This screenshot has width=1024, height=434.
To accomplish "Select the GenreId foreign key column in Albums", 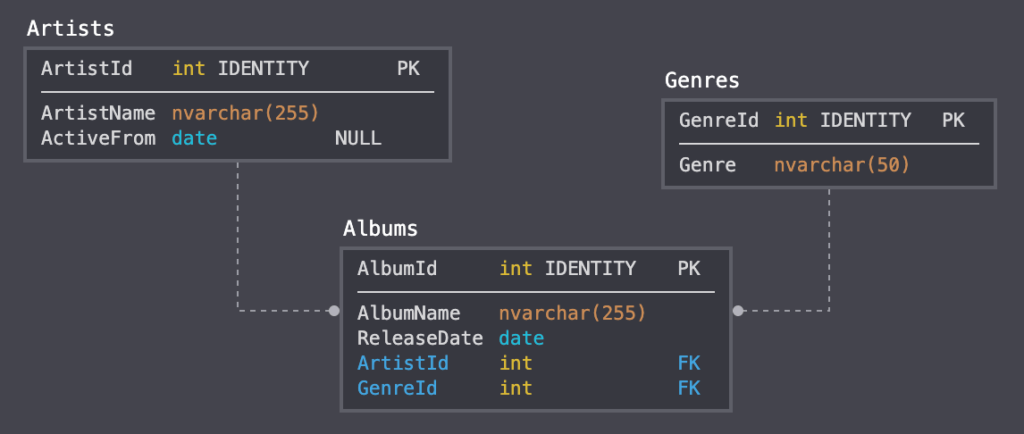I will (397, 388).
